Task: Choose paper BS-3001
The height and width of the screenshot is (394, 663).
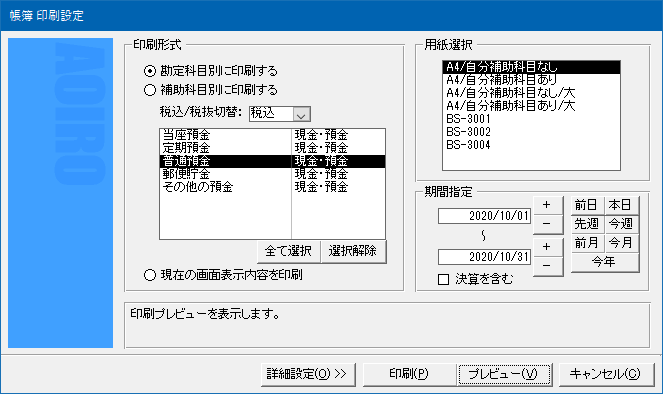Action: (531, 119)
